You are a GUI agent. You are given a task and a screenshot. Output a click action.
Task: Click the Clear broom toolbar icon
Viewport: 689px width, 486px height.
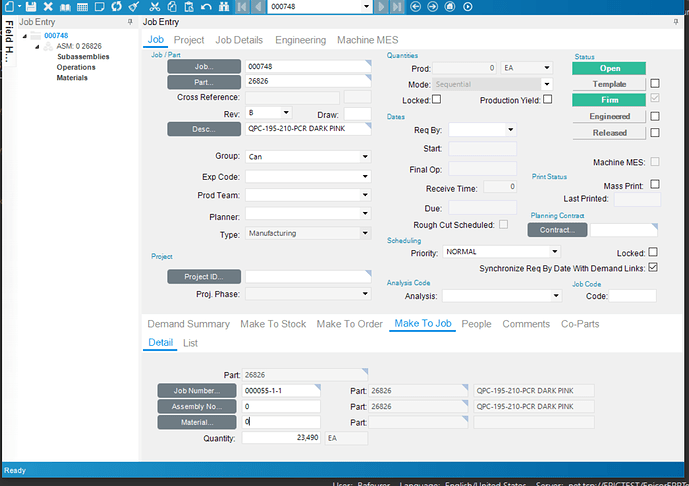(x=134, y=7)
